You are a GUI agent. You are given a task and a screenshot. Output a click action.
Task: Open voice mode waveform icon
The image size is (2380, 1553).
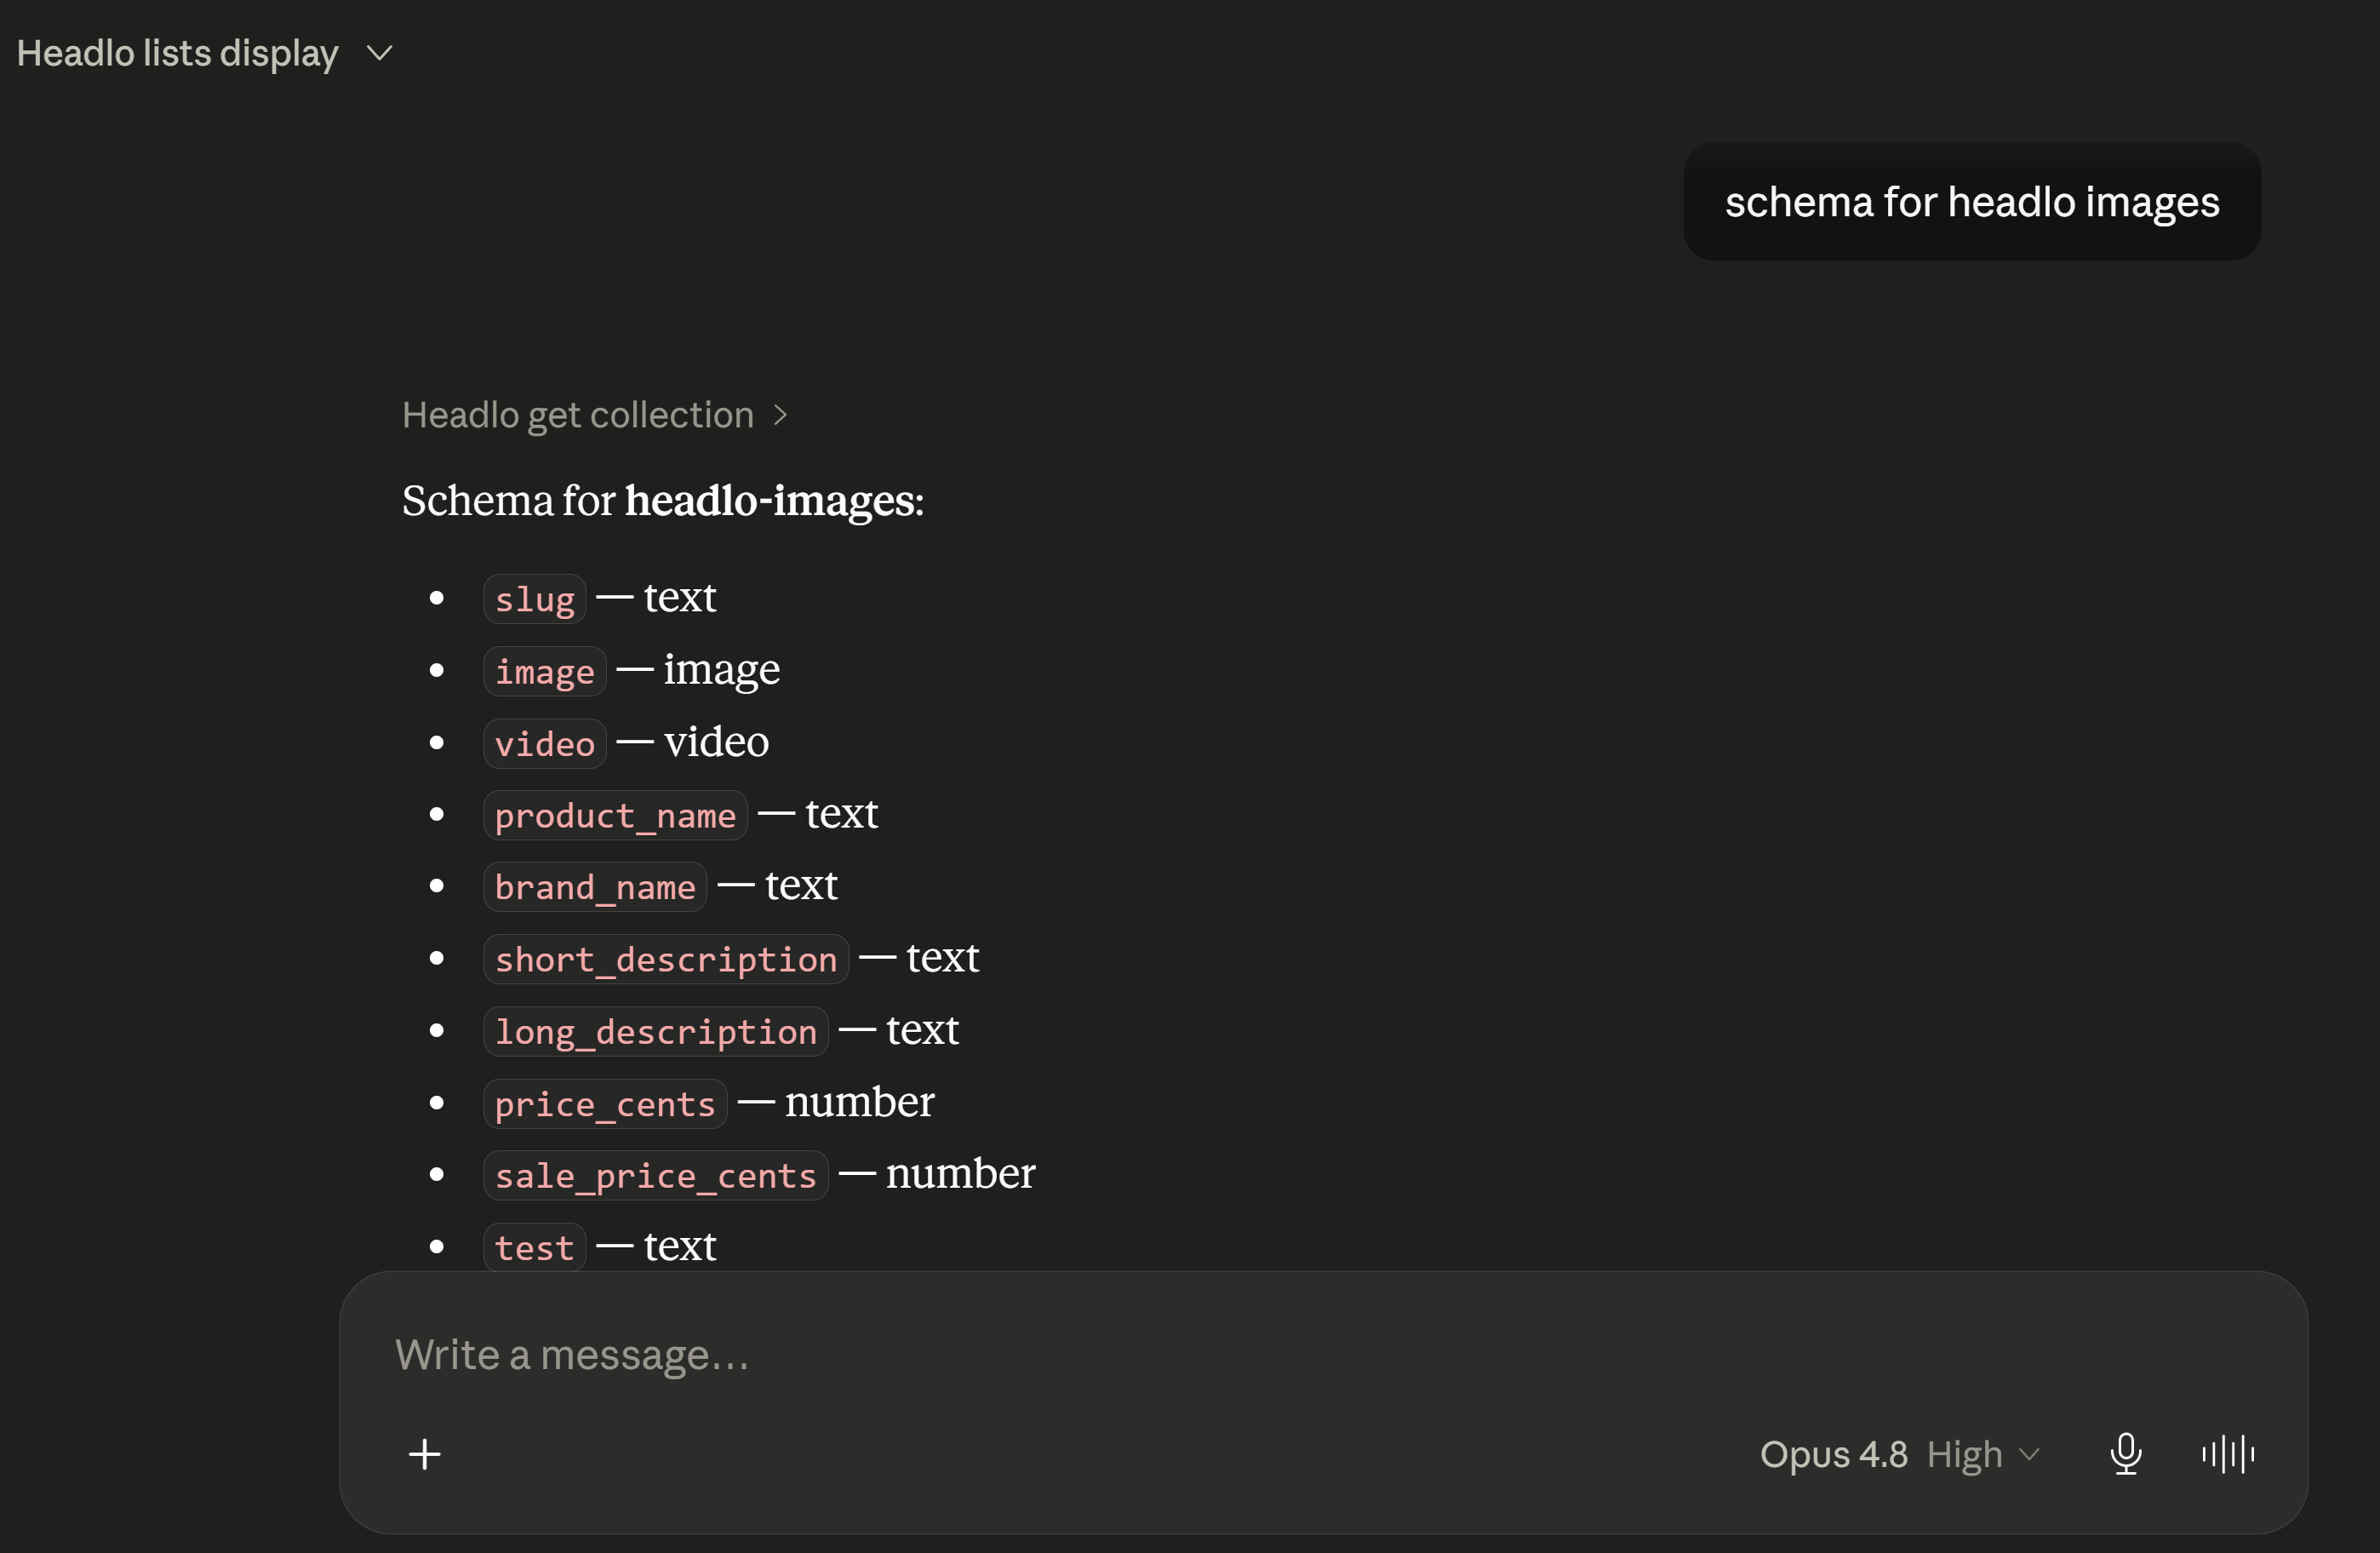point(2228,1454)
